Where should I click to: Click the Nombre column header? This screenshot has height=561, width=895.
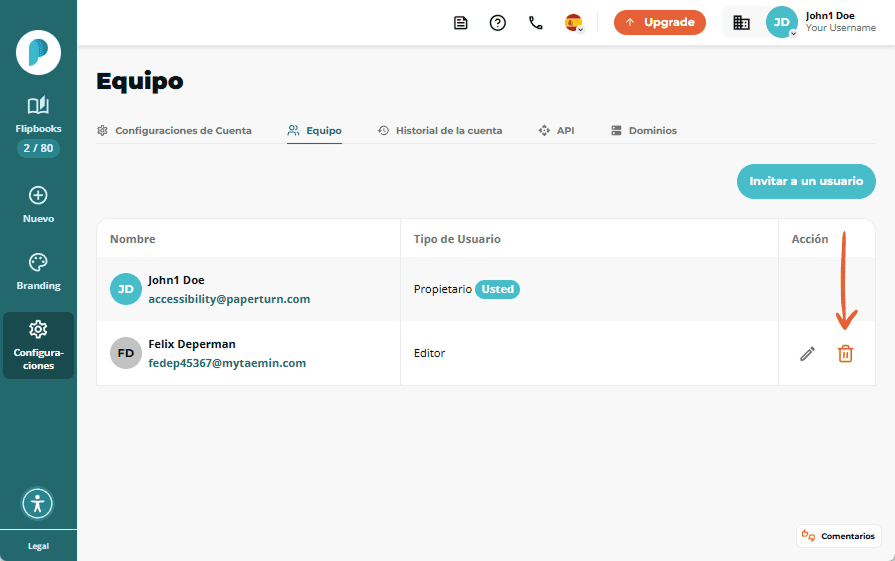(132, 239)
